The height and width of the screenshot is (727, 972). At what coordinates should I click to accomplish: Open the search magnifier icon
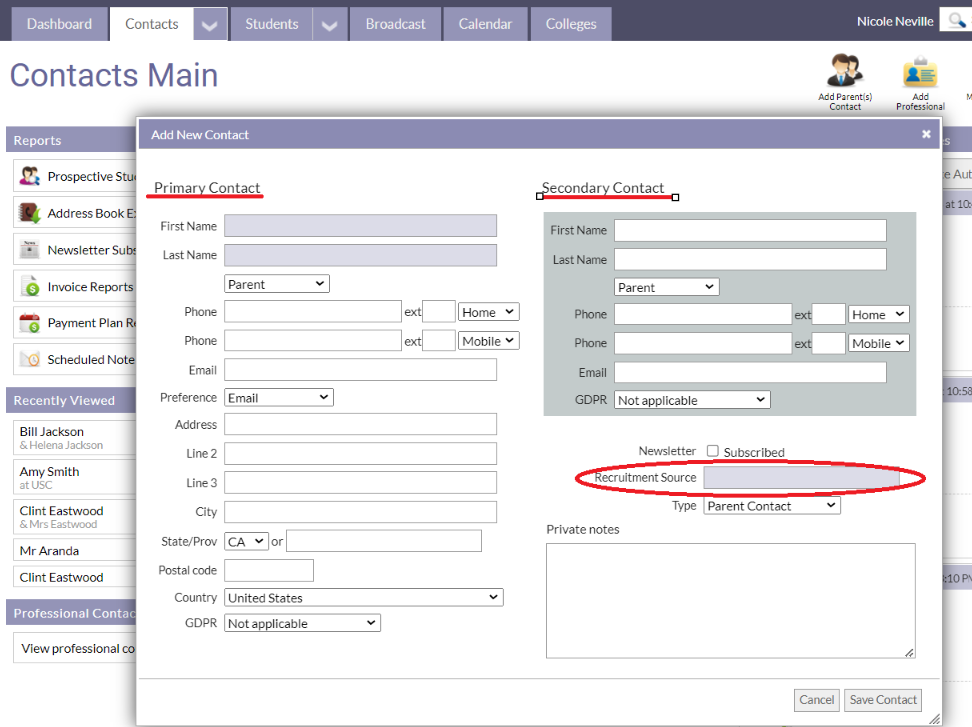pos(957,20)
